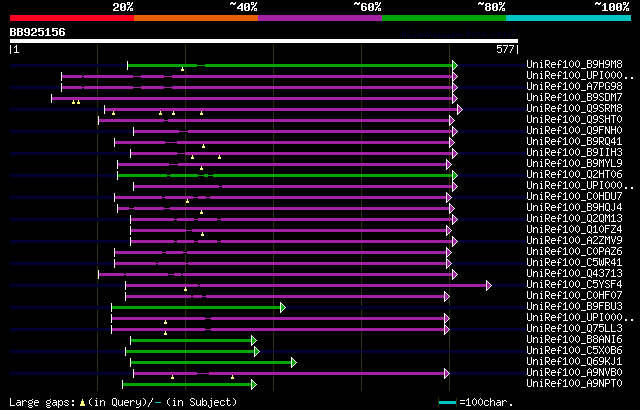Screen dimensions: 640x410
Task: Click the yellow gap marker under Q75LL3 alignment
Action: tap(165, 333)
